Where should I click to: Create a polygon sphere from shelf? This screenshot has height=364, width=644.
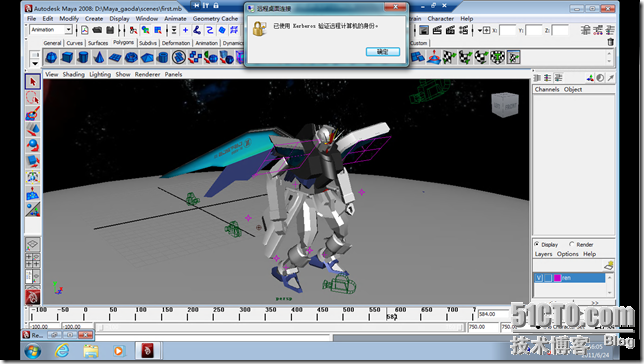tap(51, 57)
